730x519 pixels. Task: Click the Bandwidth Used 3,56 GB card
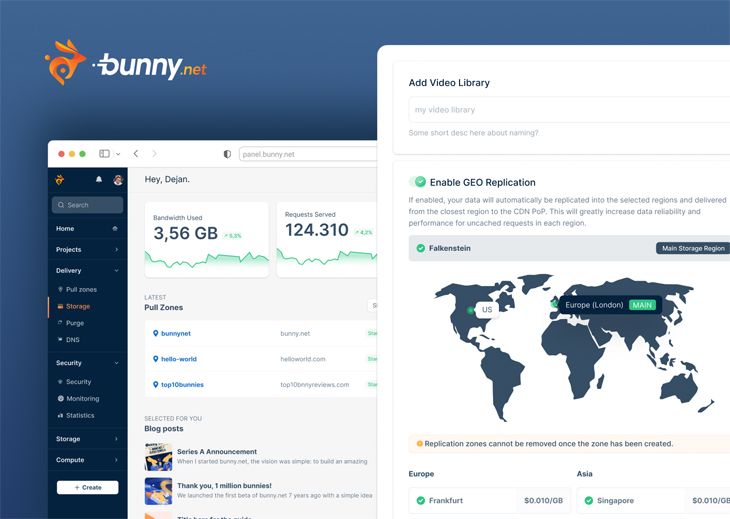(x=207, y=240)
